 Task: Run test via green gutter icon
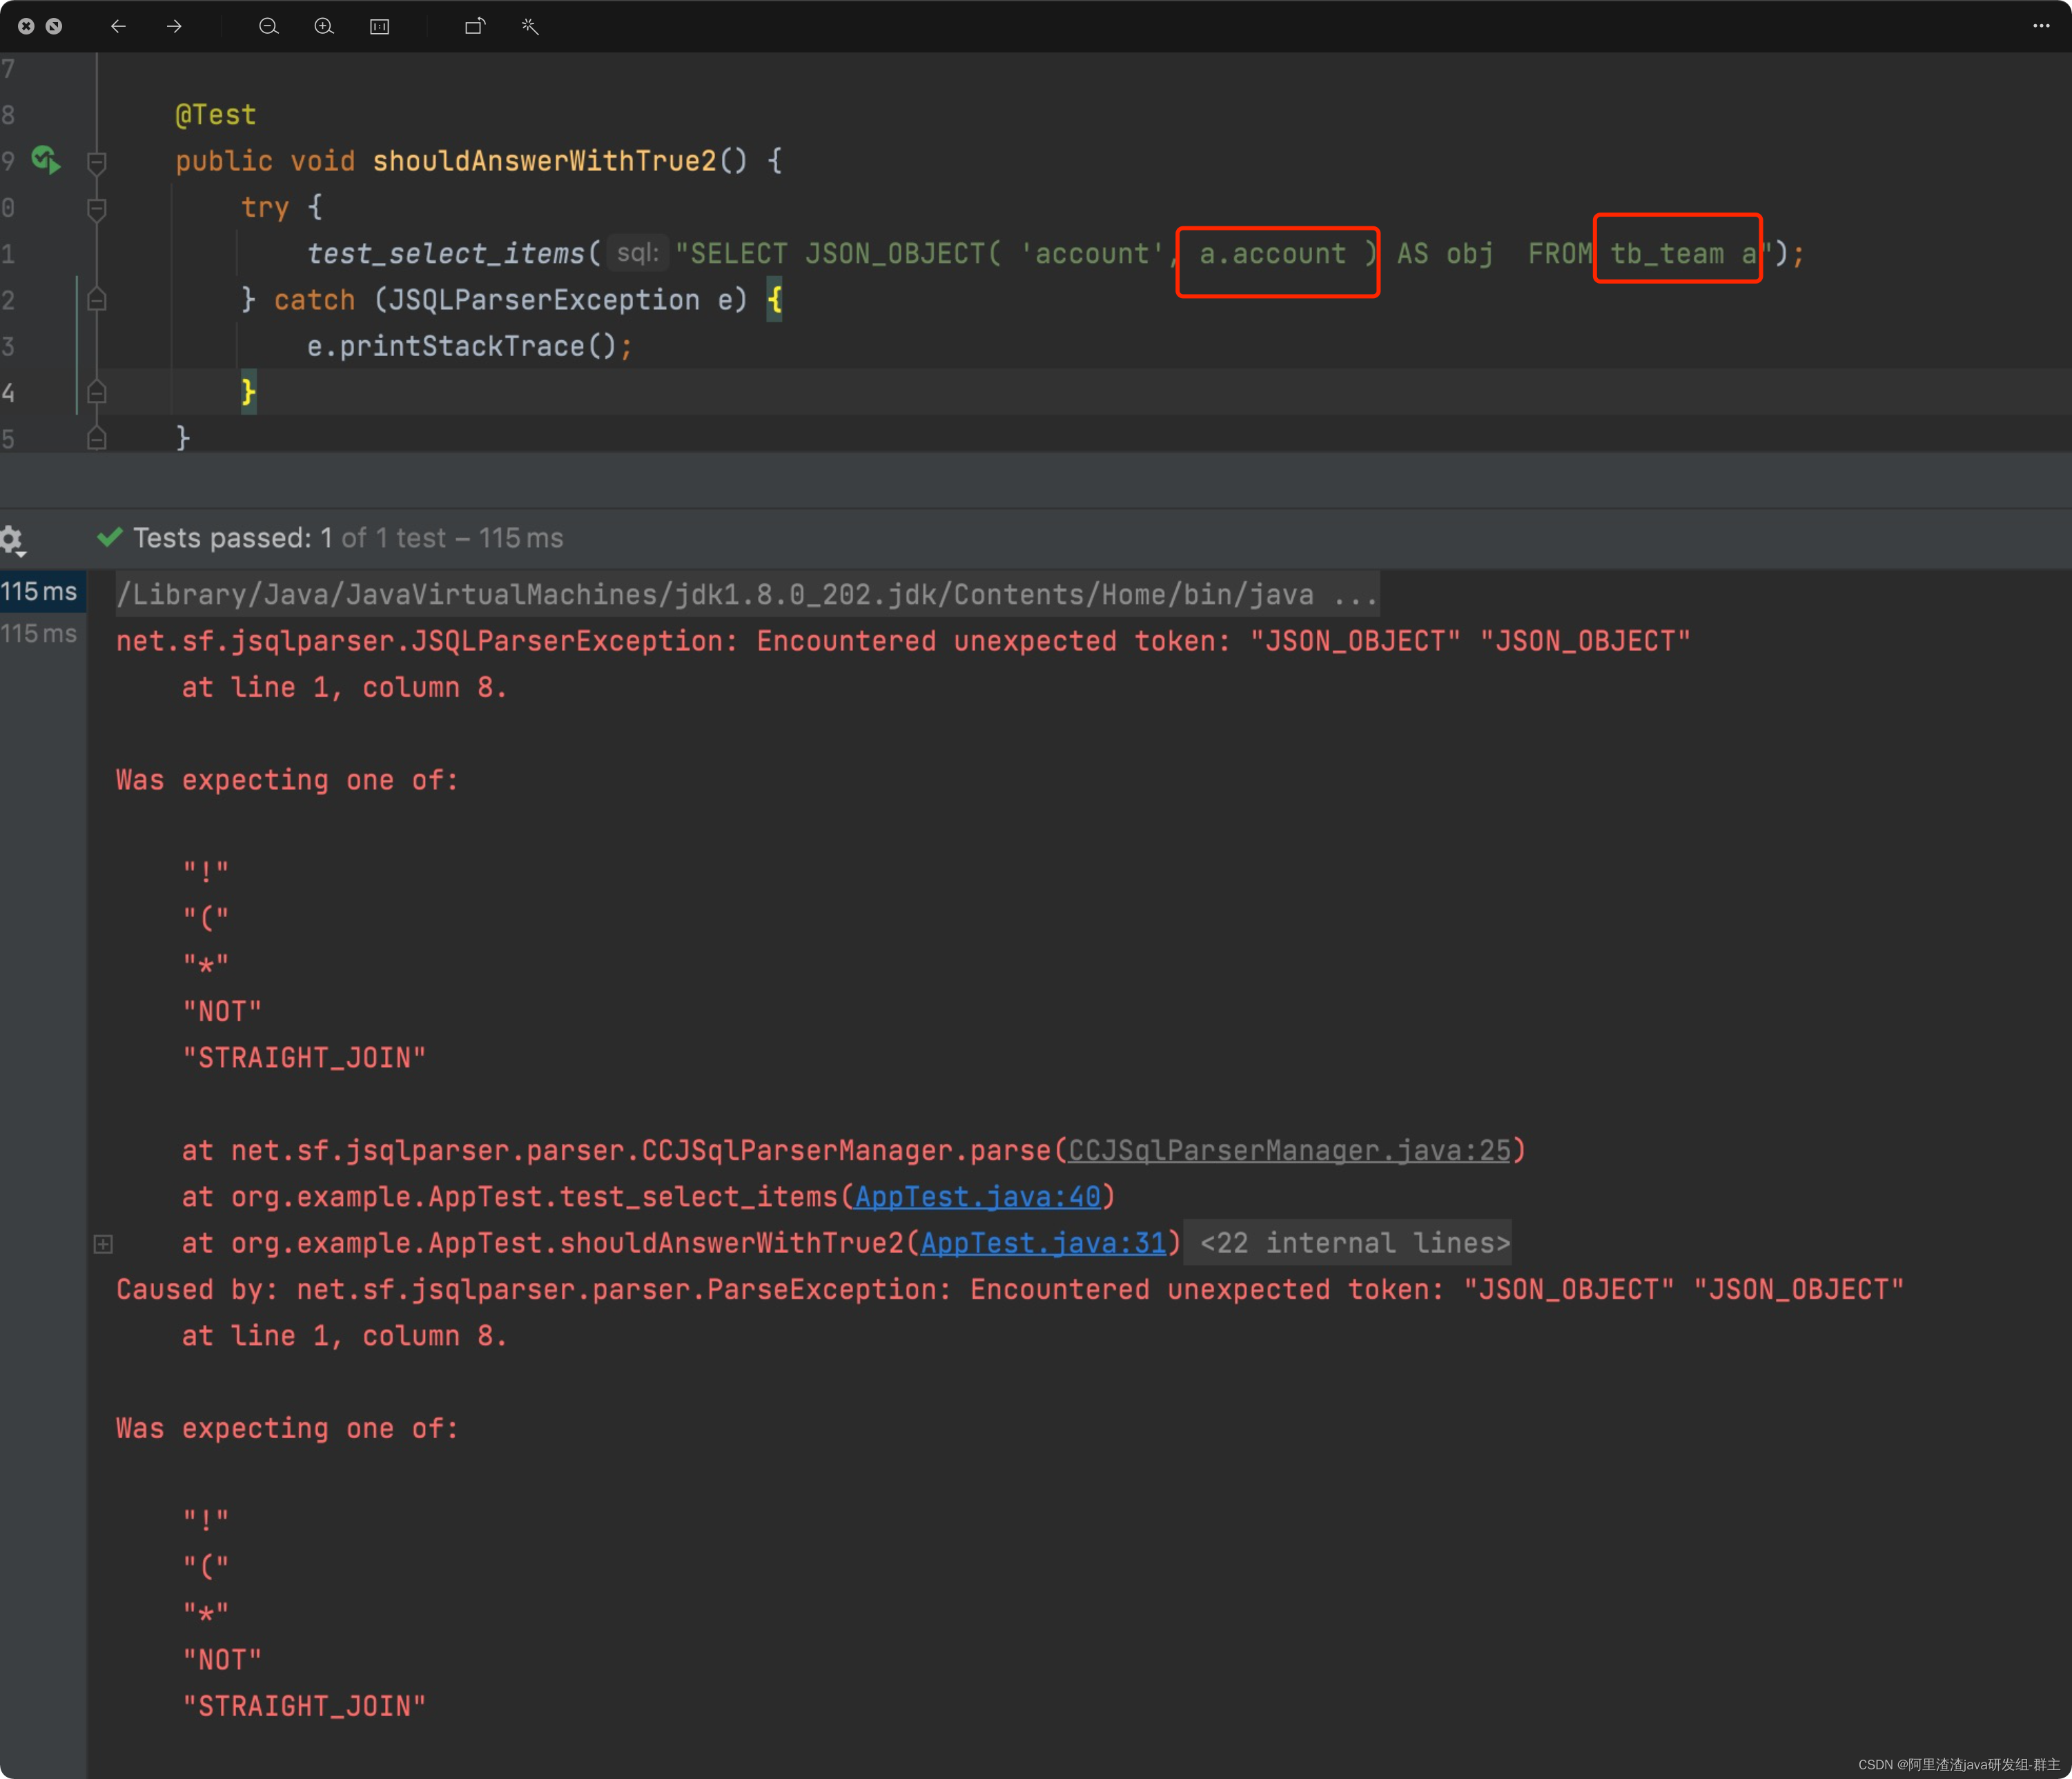coord(46,160)
